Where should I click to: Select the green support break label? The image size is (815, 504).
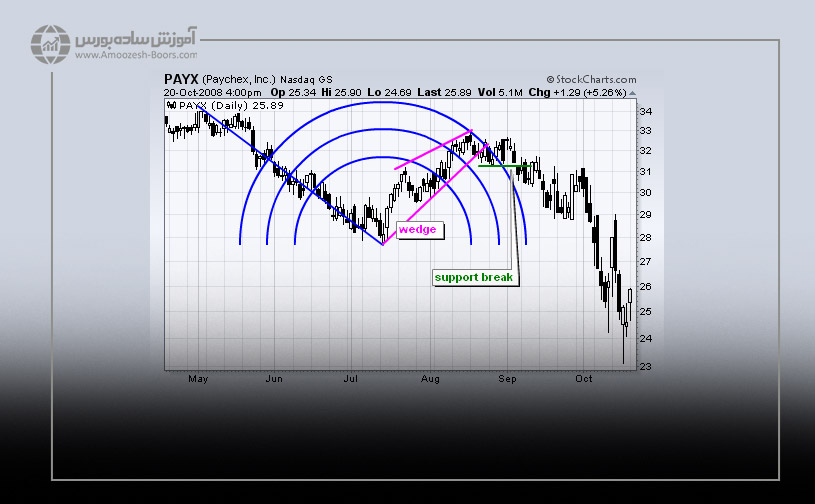(x=473, y=277)
